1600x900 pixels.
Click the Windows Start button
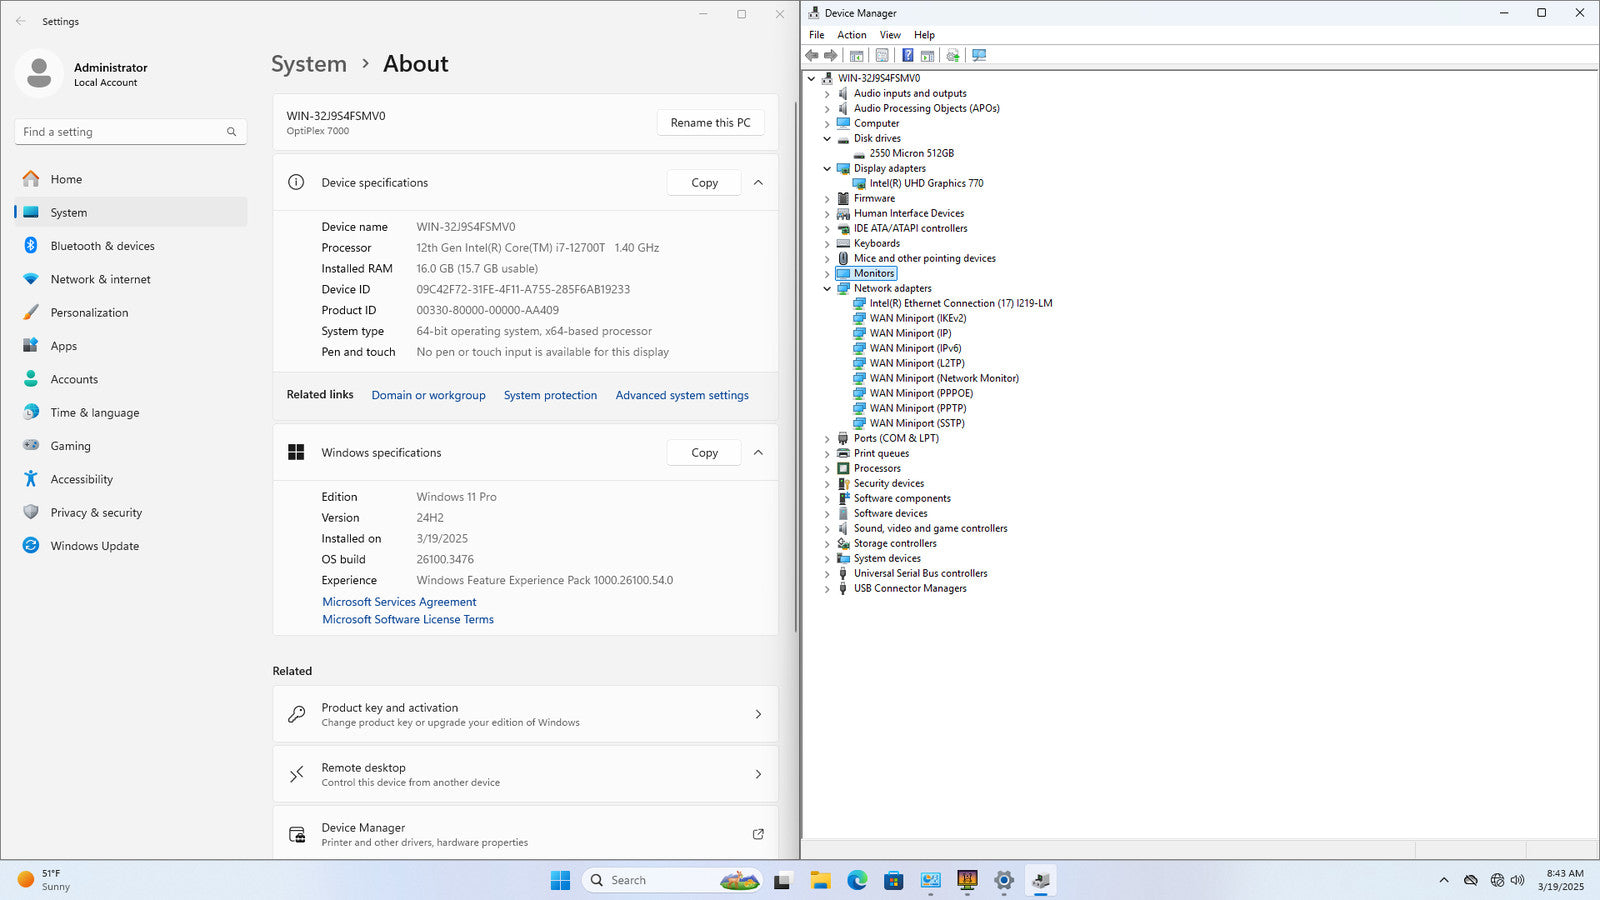pos(560,880)
